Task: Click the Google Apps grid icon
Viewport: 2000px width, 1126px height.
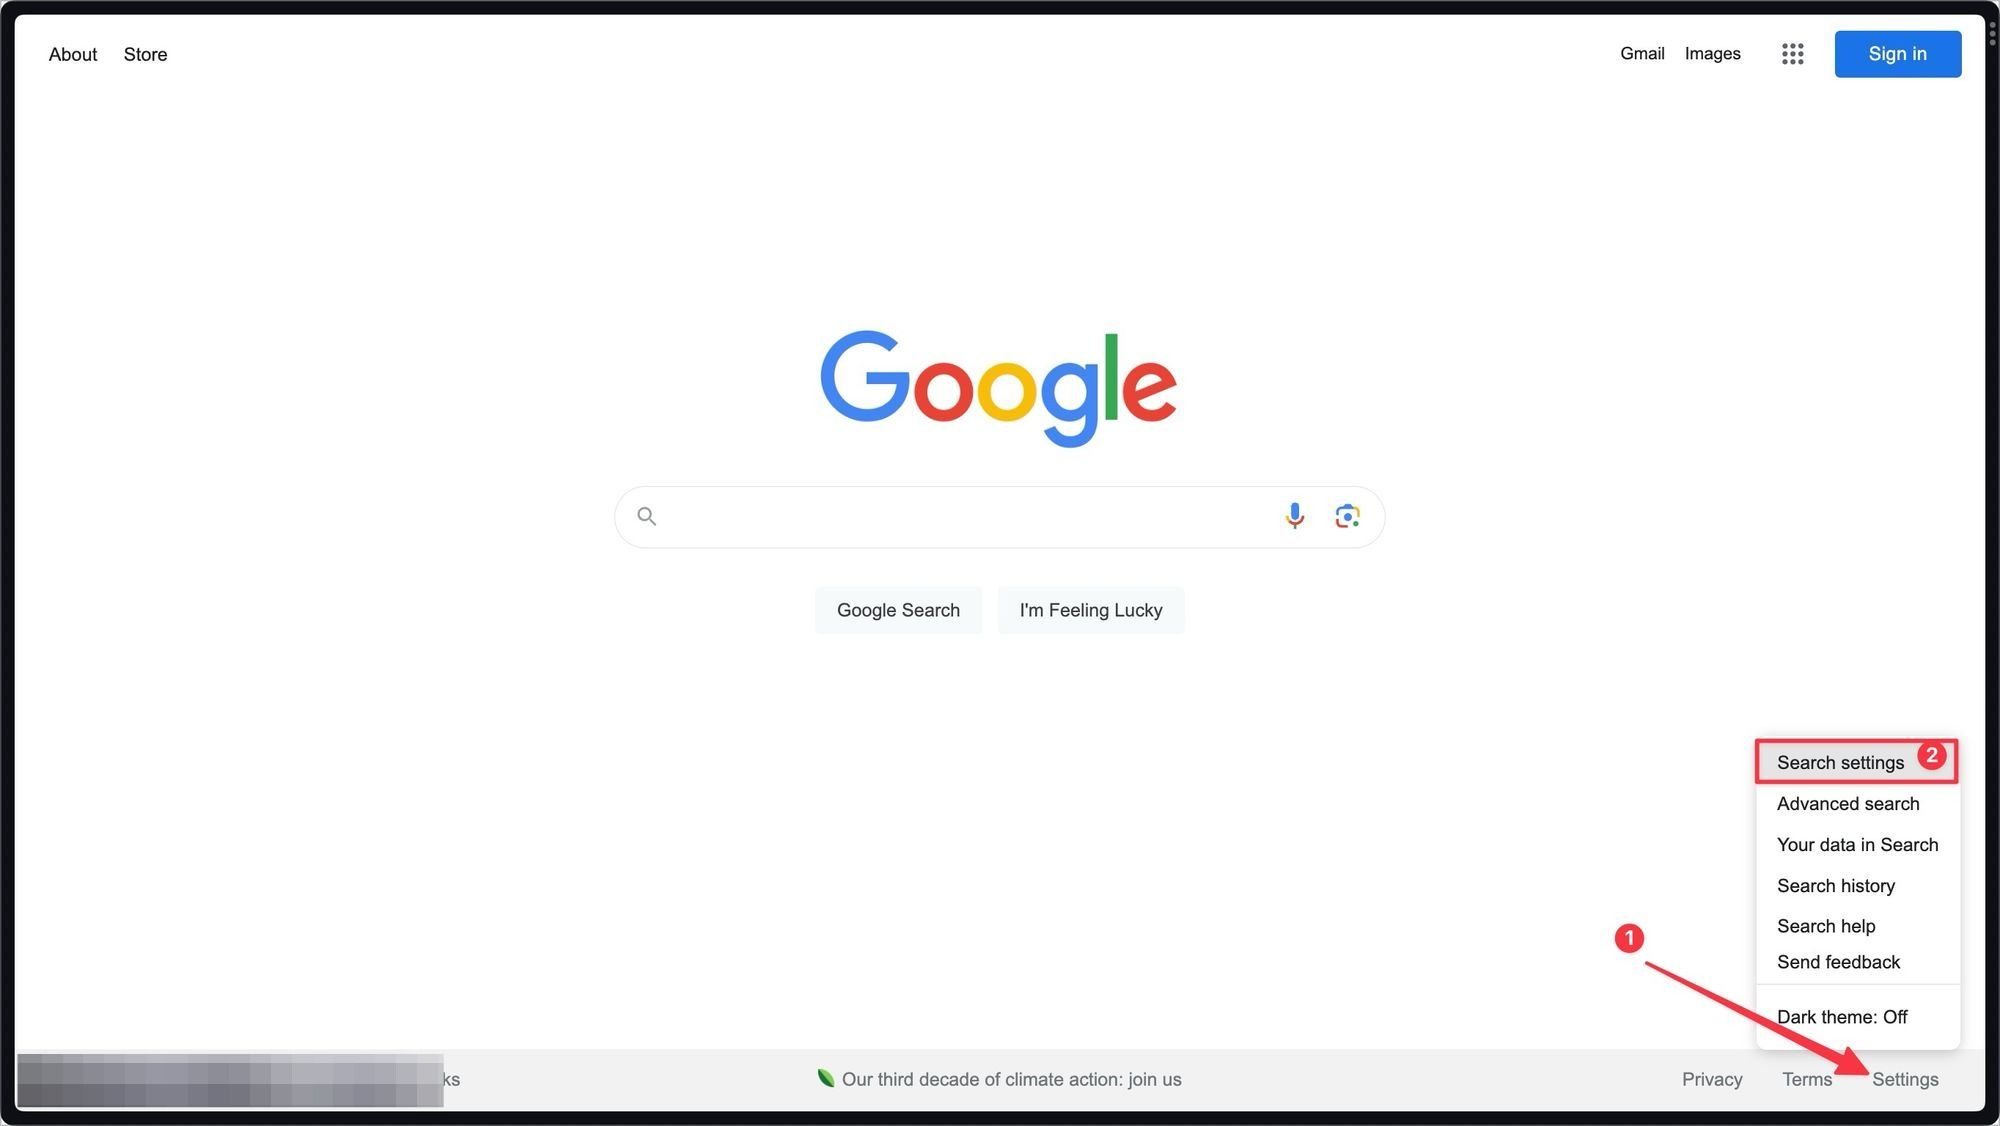Action: pos(1793,54)
